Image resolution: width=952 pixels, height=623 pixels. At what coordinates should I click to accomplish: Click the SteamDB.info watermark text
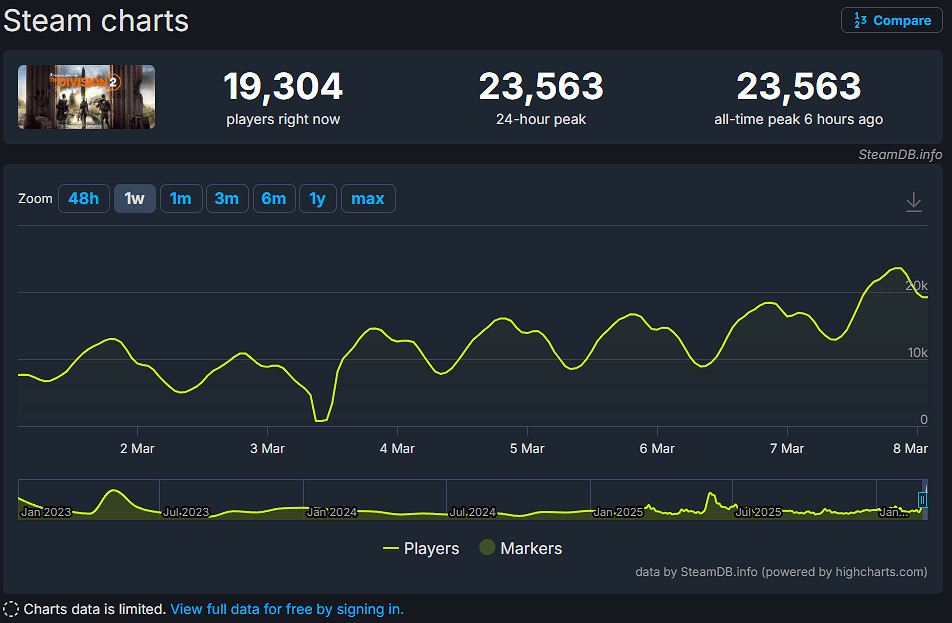900,154
